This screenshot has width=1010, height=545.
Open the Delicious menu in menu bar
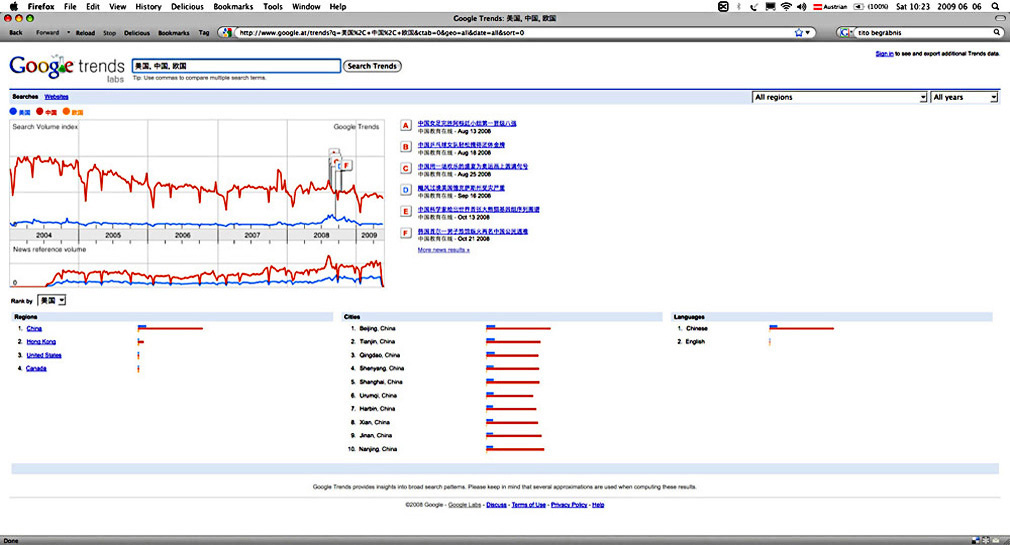[x=187, y=6]
